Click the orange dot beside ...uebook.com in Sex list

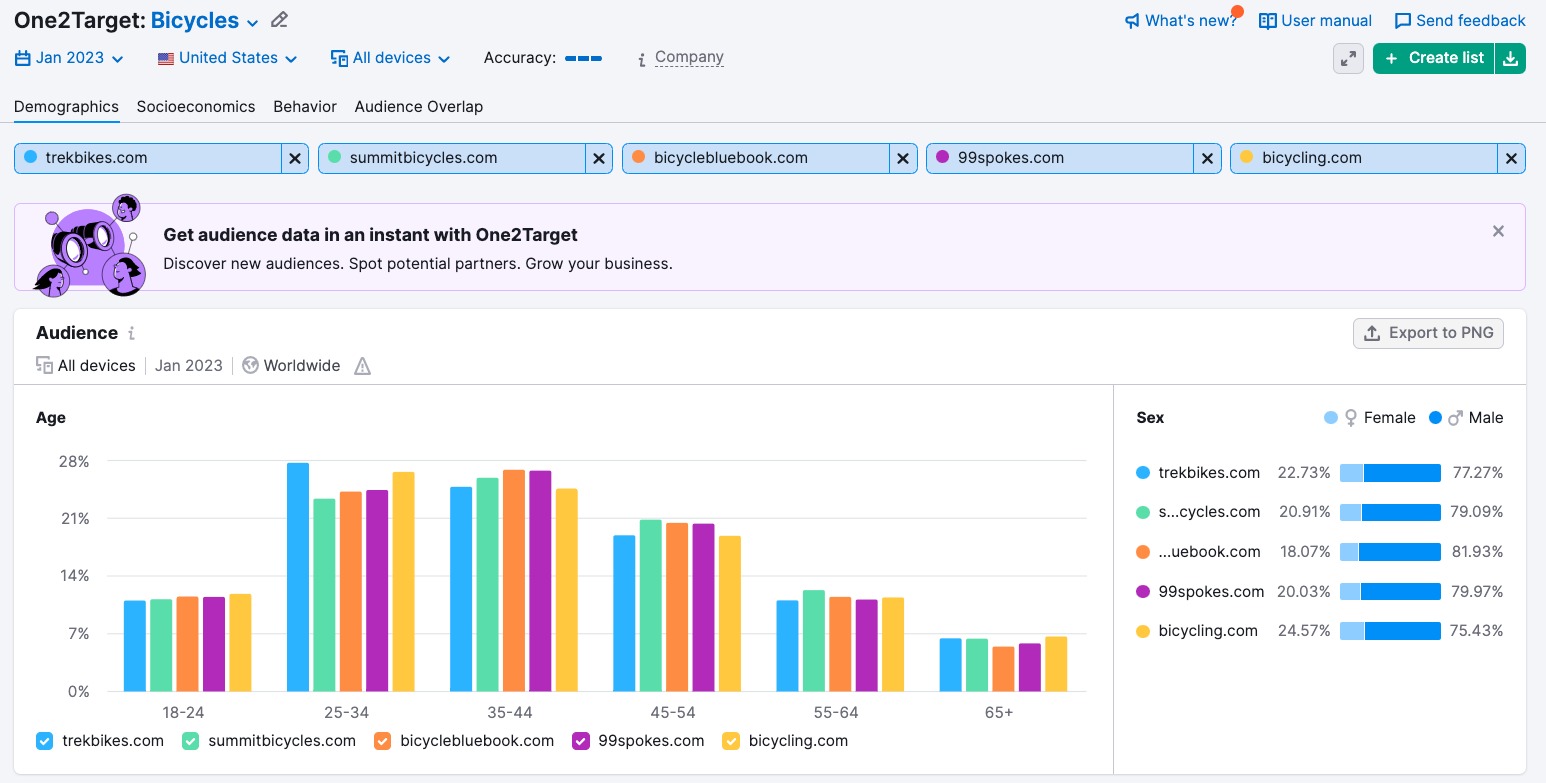(x=1144, y=552)
